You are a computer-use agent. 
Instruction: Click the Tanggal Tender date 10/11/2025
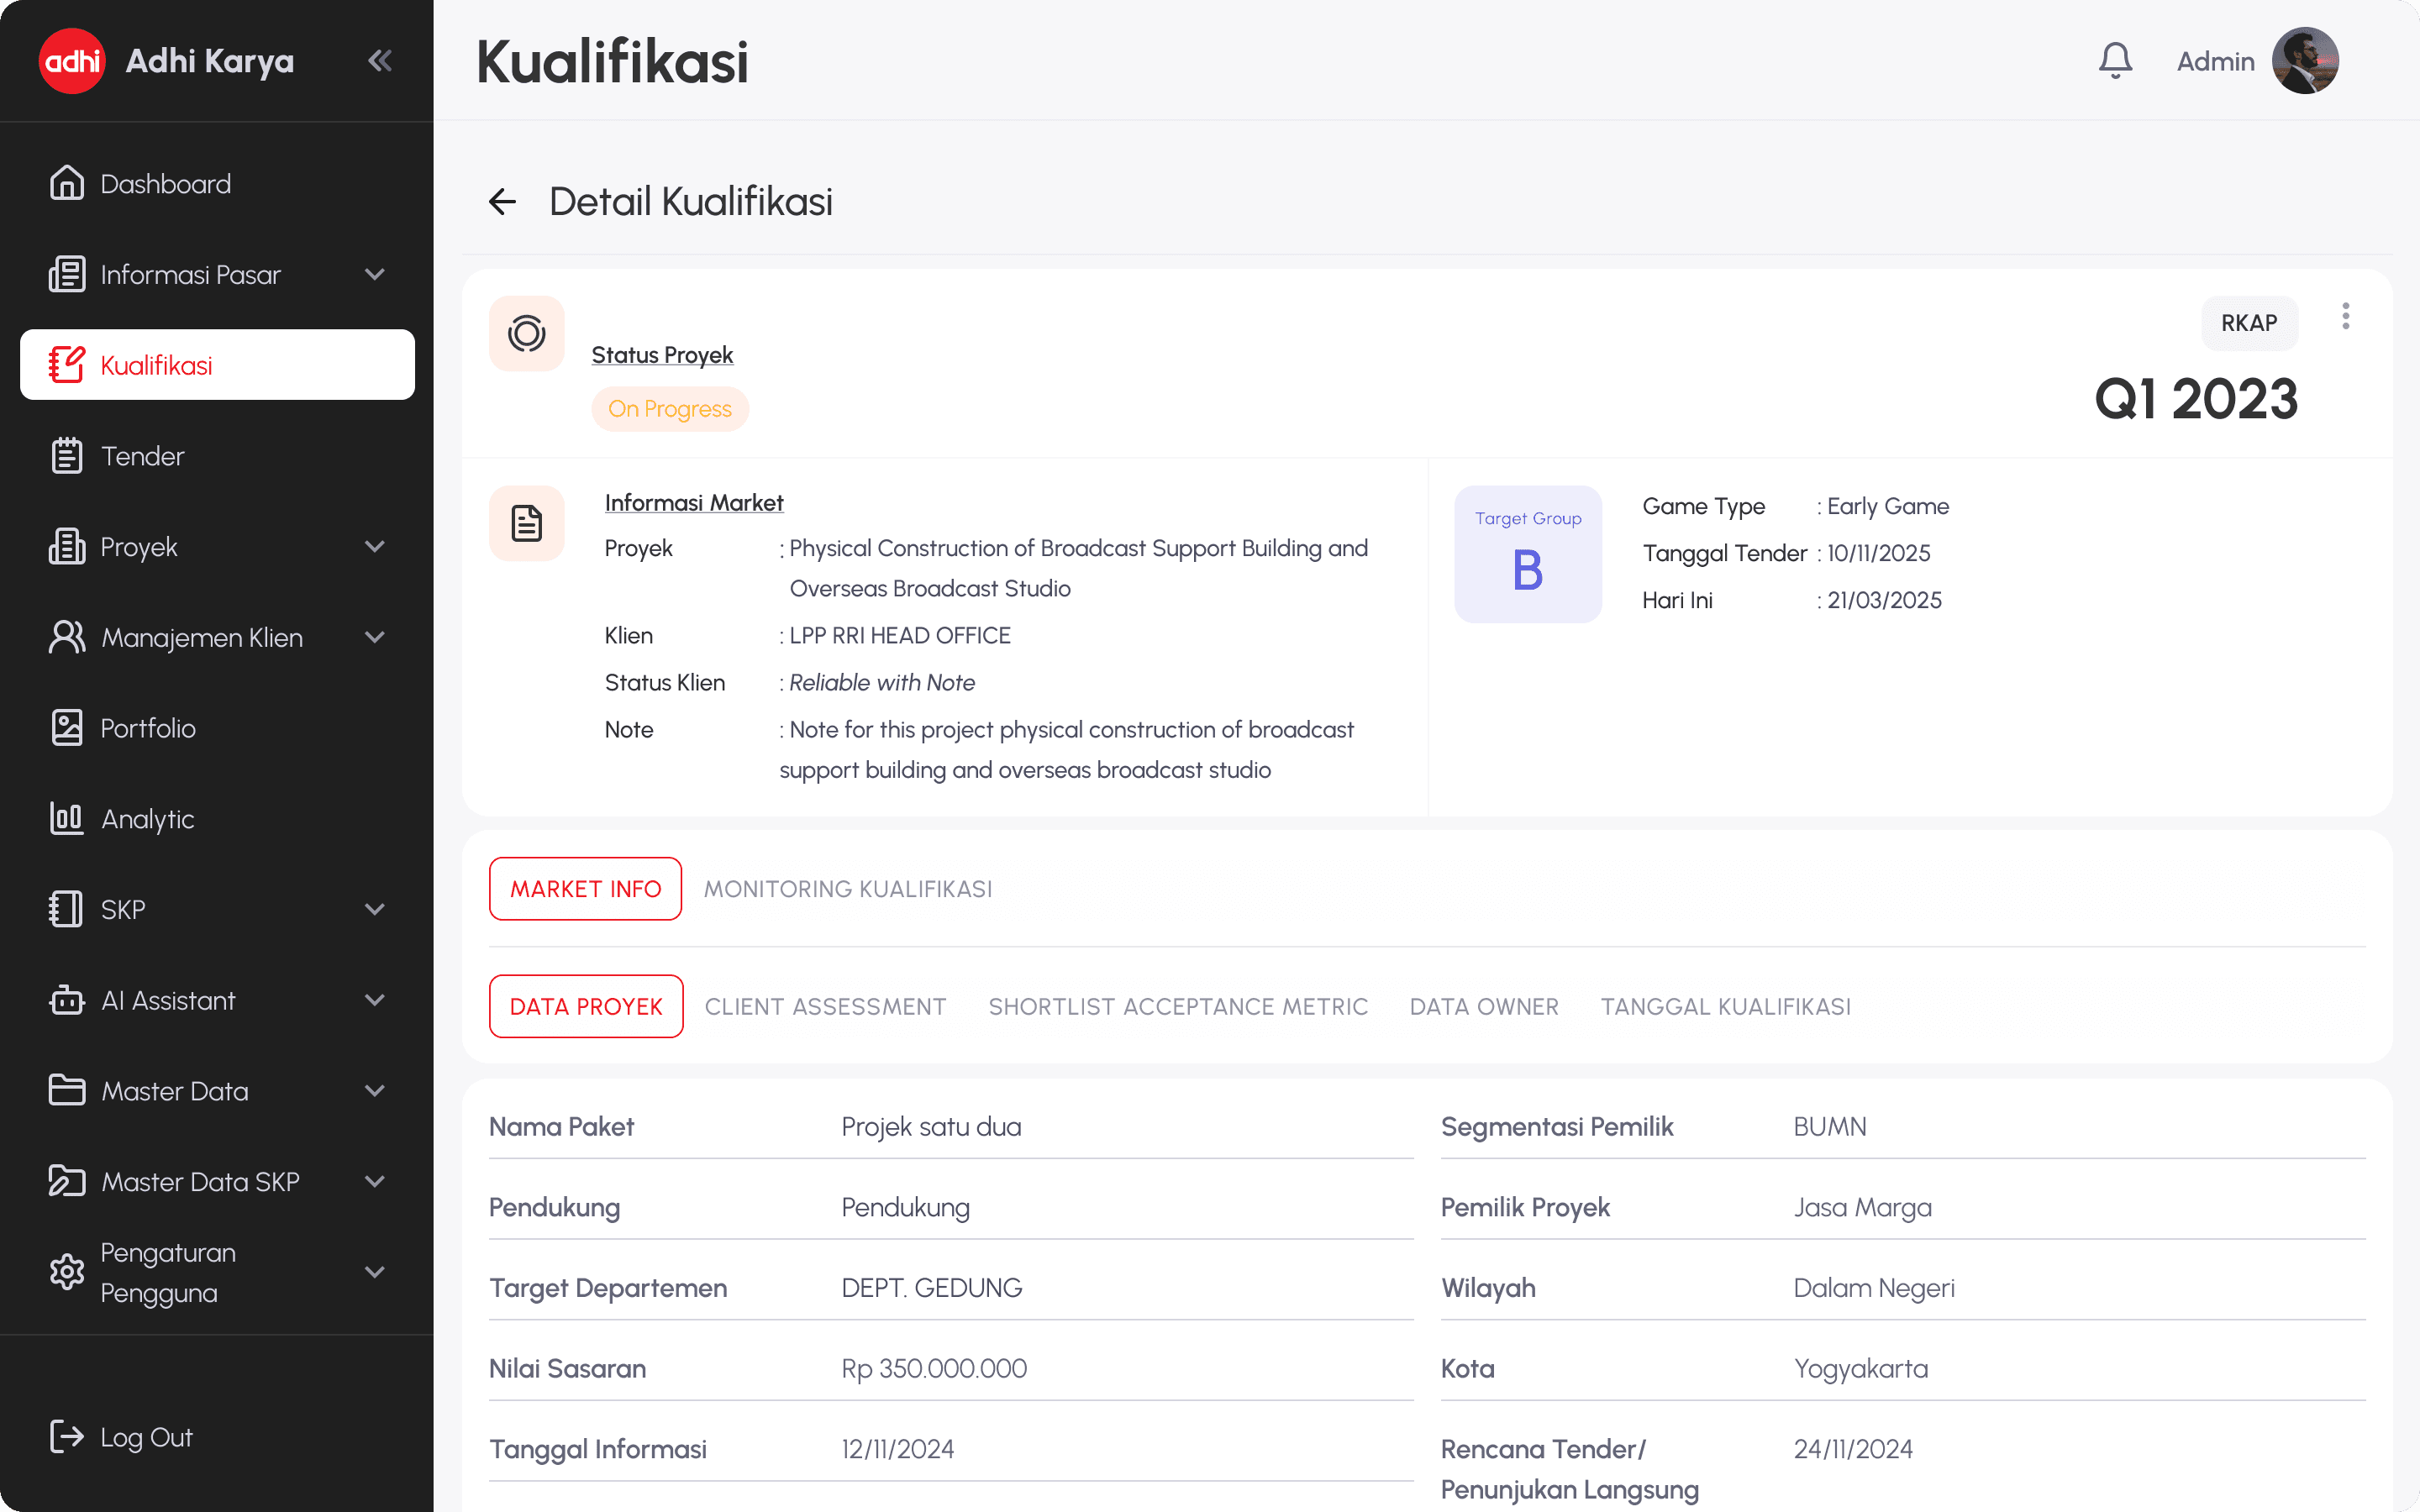(x=1879, y=553)
